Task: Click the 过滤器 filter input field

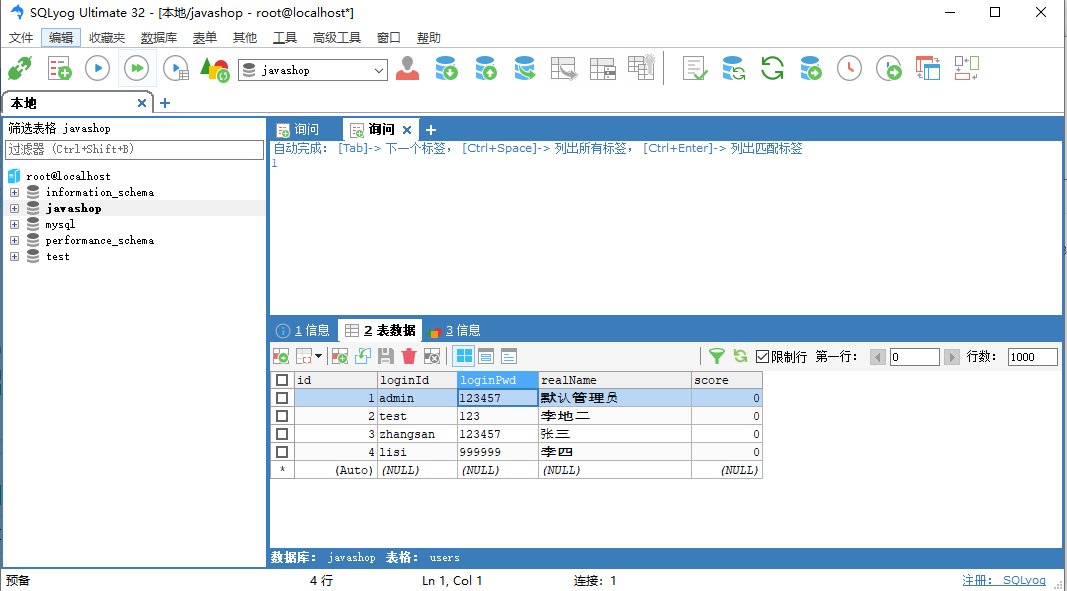Action: click(x=134, y=149)
